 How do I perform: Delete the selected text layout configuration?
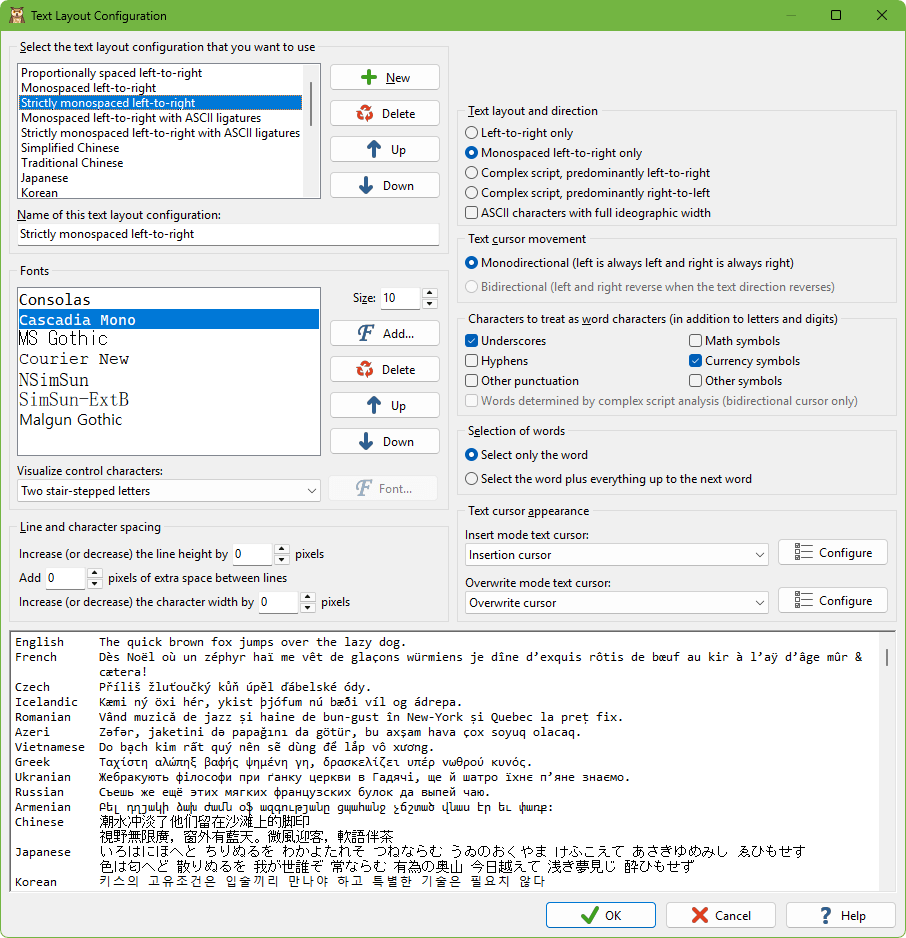(385, 114)
